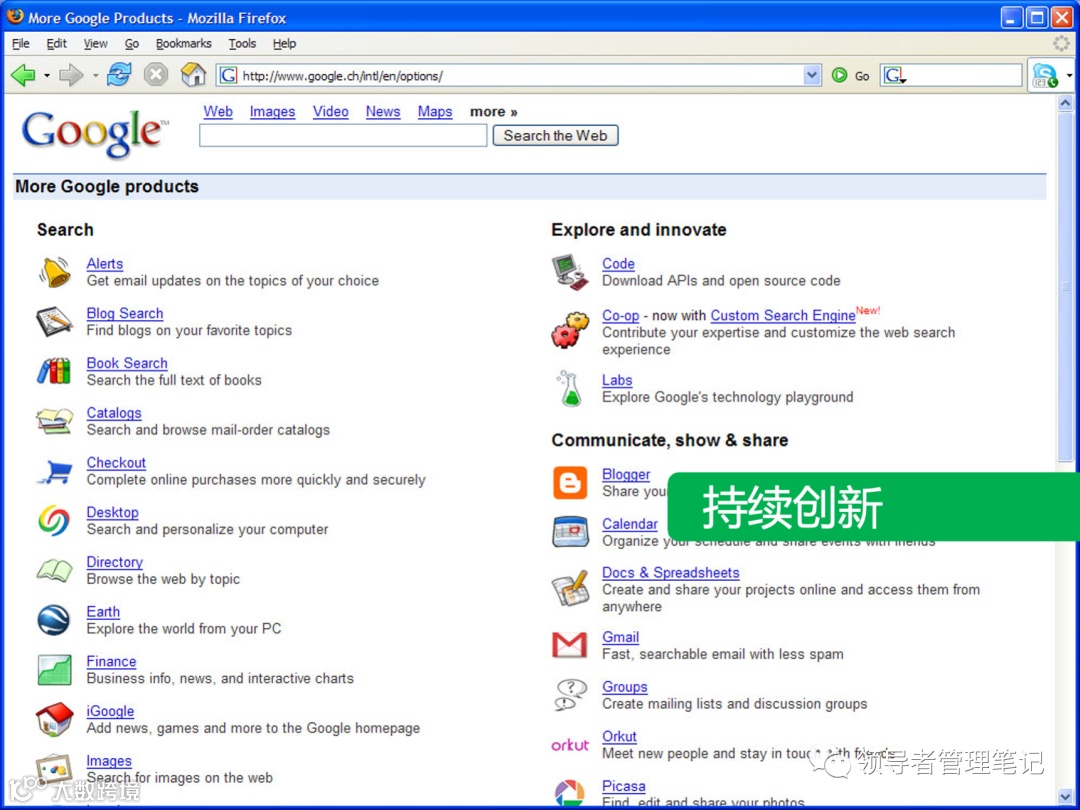This screenshot has height=810, width=1080.
Task: Open the Forward button history dropdown arrow
Action: point(95,76)
